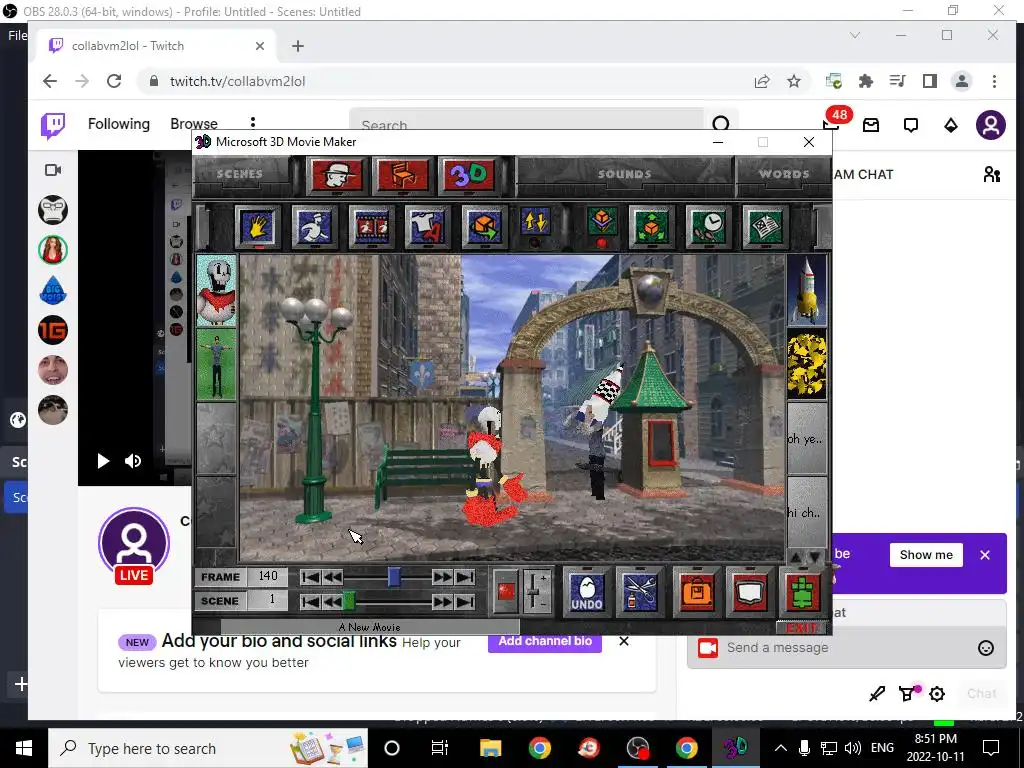Select the T-pose man actor thumbnail
This screenshot has width=1024, height=768.
[217, 364]
